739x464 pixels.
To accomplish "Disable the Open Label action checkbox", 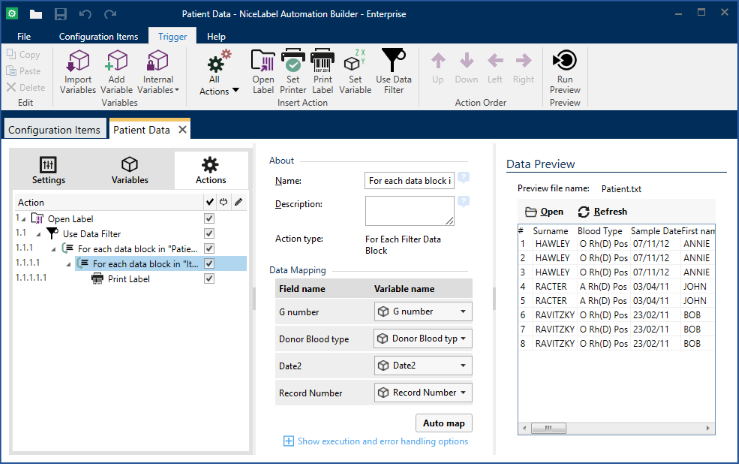I will [209, 218].
